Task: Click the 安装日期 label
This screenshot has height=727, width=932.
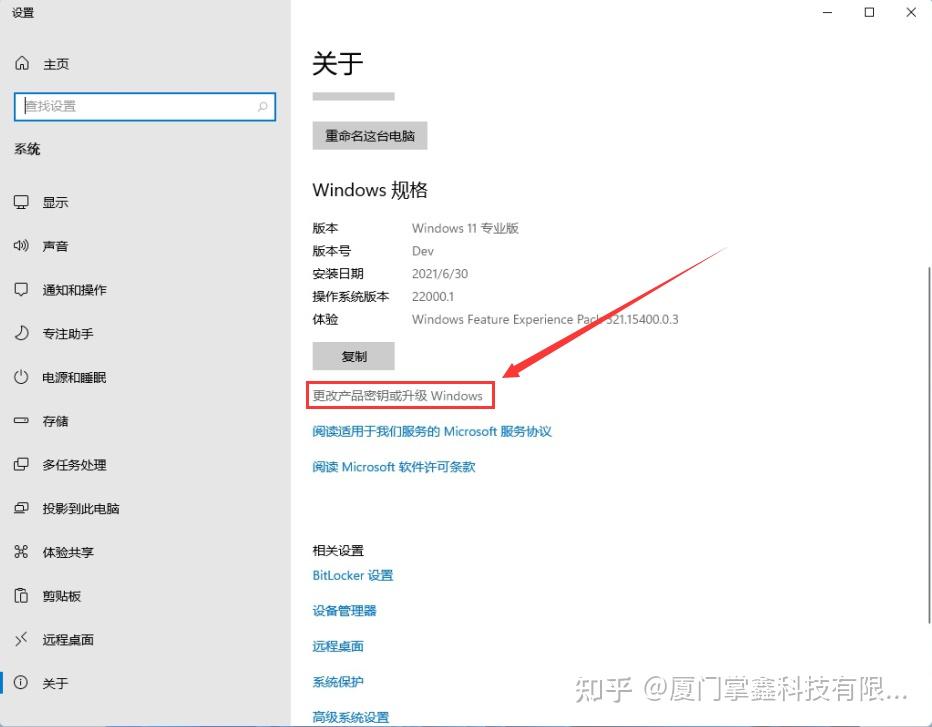Action: tap(338, 274)
